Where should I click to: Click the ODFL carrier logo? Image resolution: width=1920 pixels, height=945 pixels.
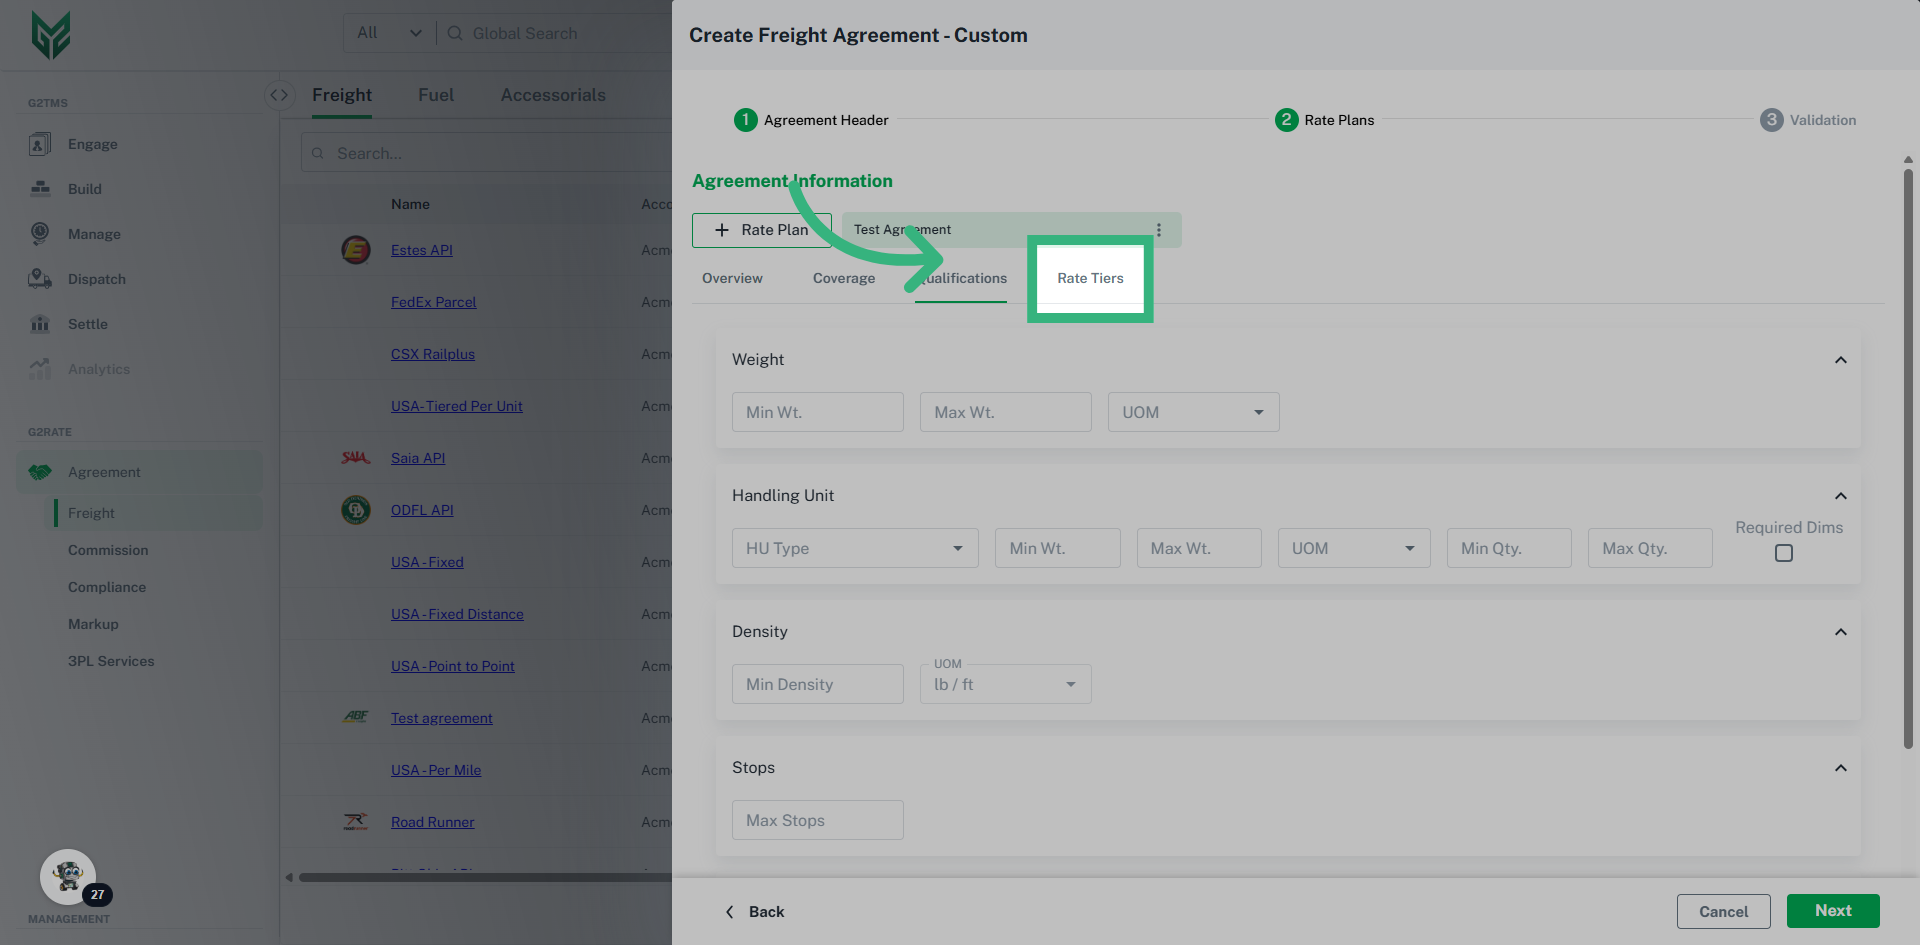pos(356,509)
